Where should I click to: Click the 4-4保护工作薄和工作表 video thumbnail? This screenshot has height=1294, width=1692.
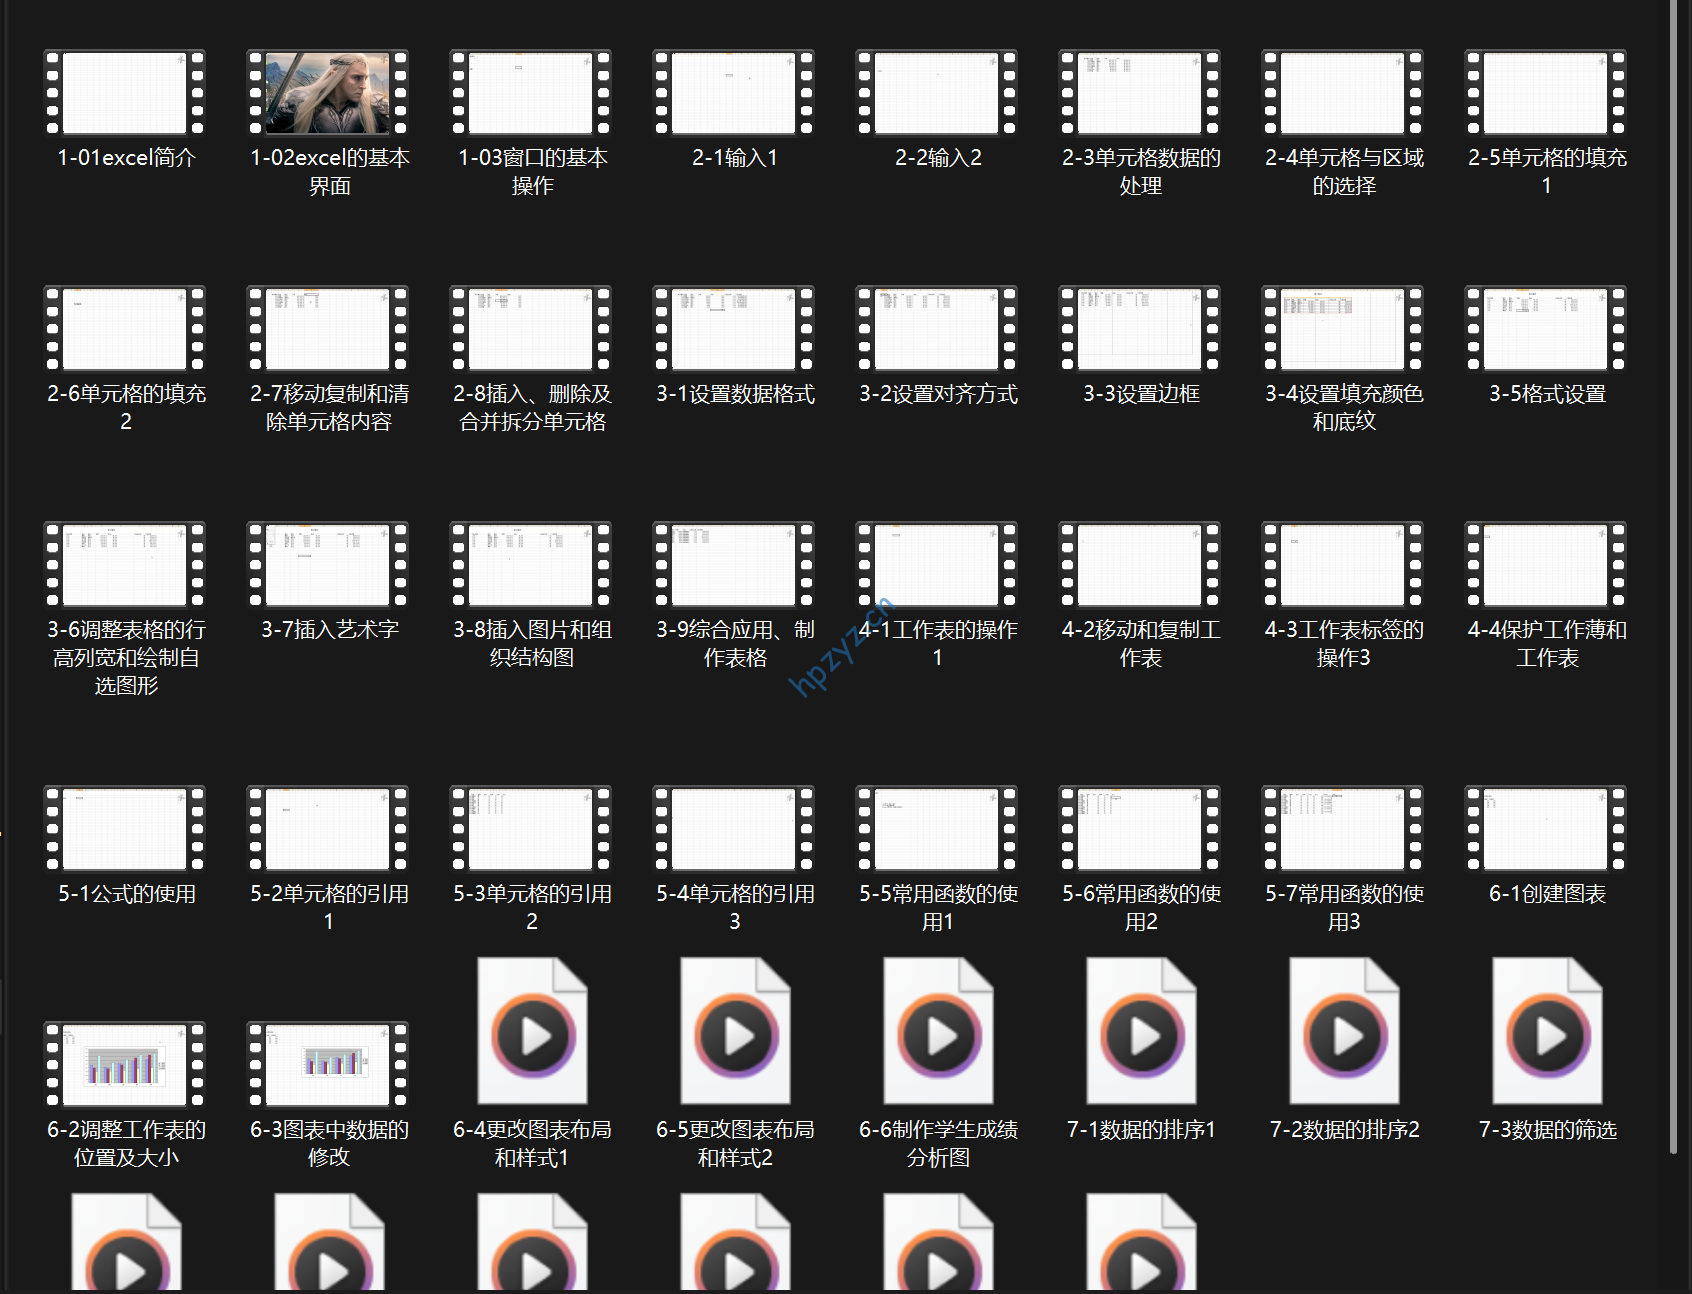click(1546, 565)
